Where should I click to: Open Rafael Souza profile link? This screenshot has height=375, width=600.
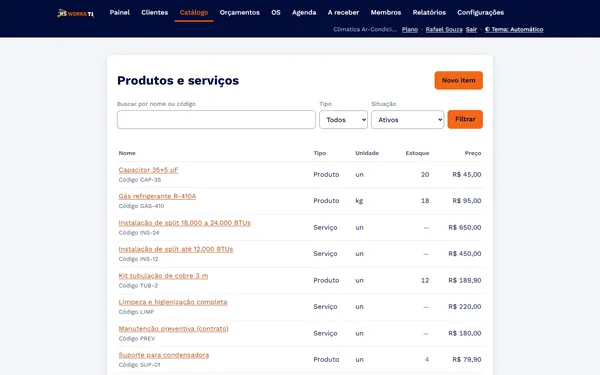[x=444, y=29]
